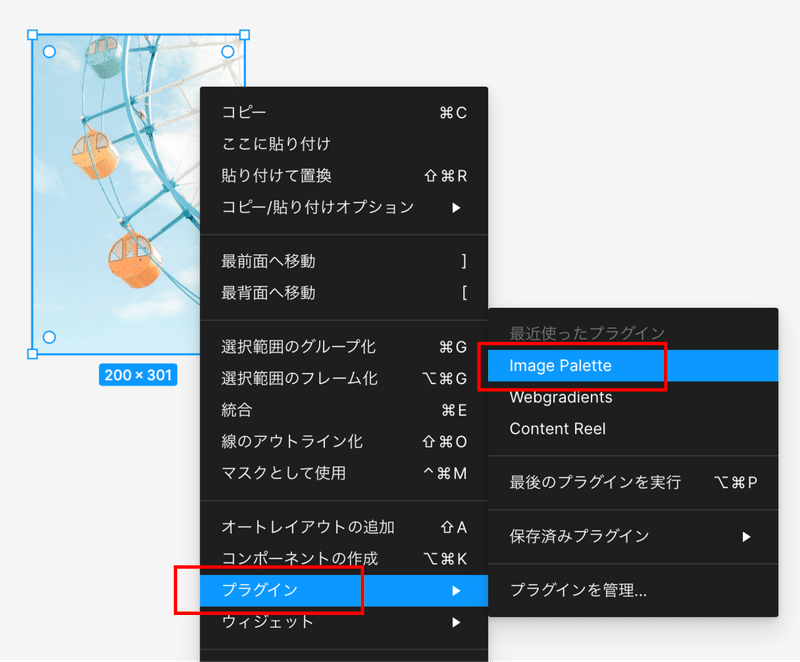The width and height of the screenshot is (800, 662).
Task: Open the プラグイン submenu
Action: pos(344,591)
